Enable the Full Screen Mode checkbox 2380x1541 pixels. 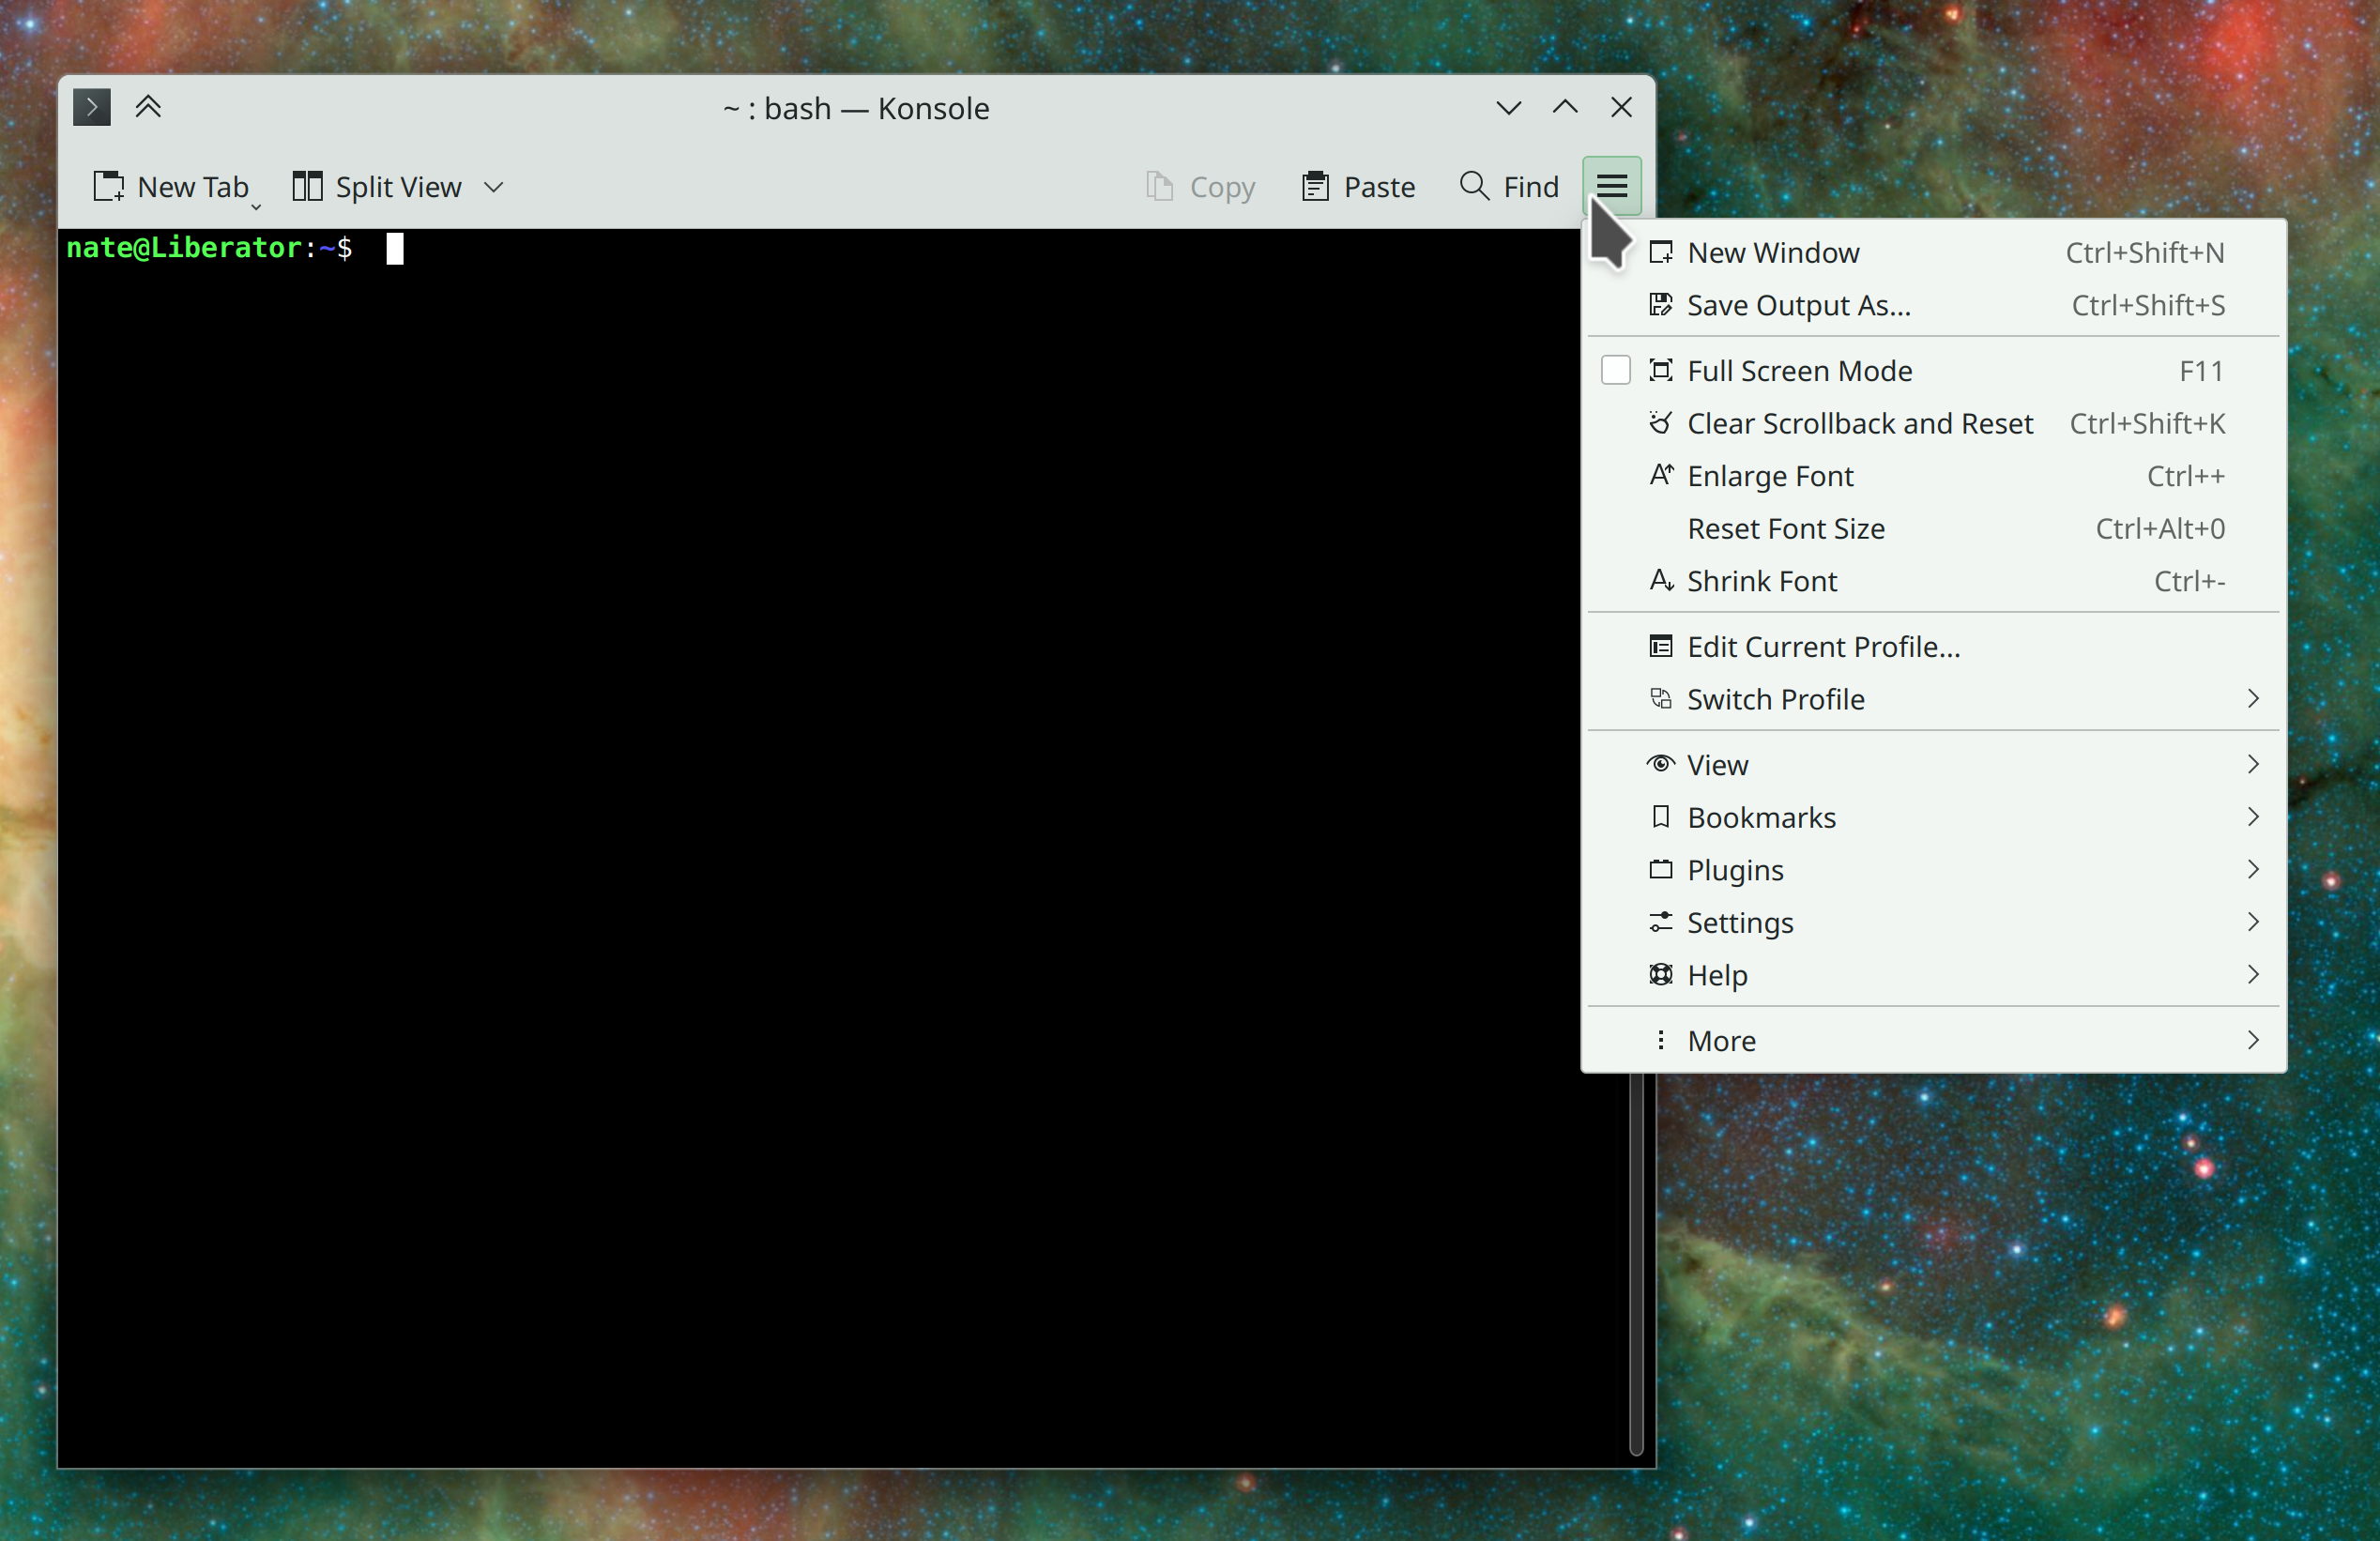tap(1615, 371)
